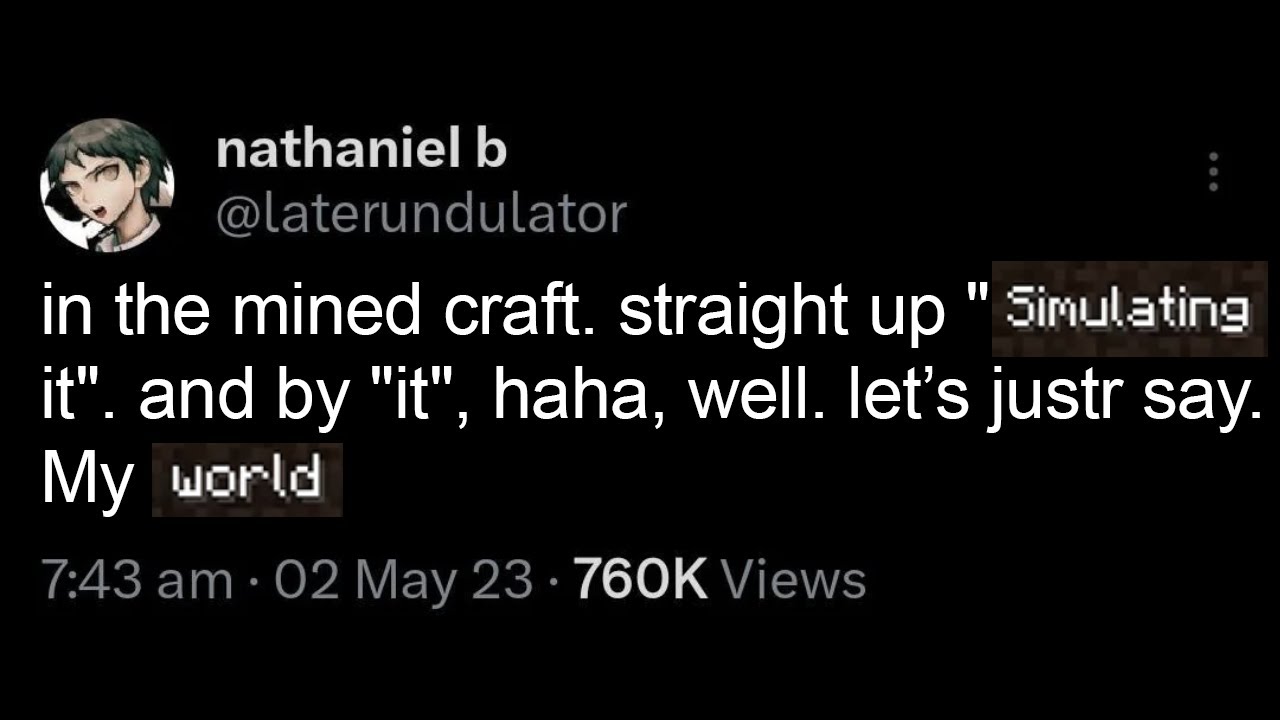This screenshot has width=1280, height=720.
Task: Click the pixelated "Simulating" Minecraft text image
Action: tap(1129, 309)
